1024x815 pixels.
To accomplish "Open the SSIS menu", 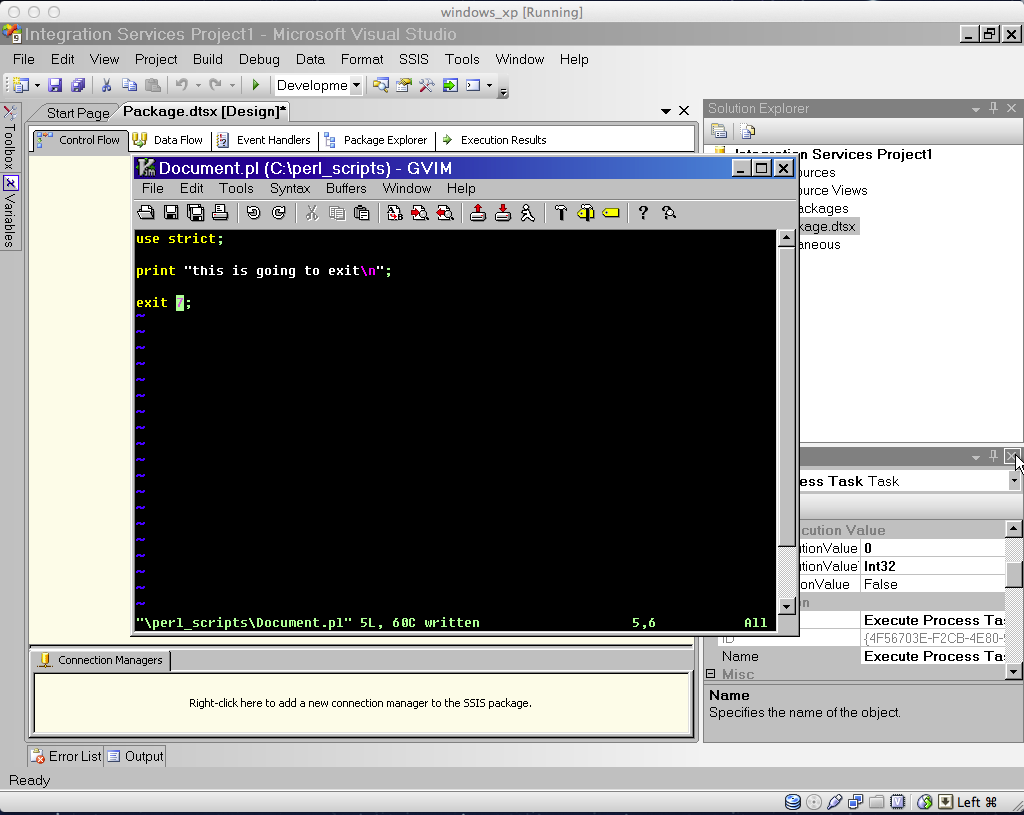I will (x=413, y=59).
